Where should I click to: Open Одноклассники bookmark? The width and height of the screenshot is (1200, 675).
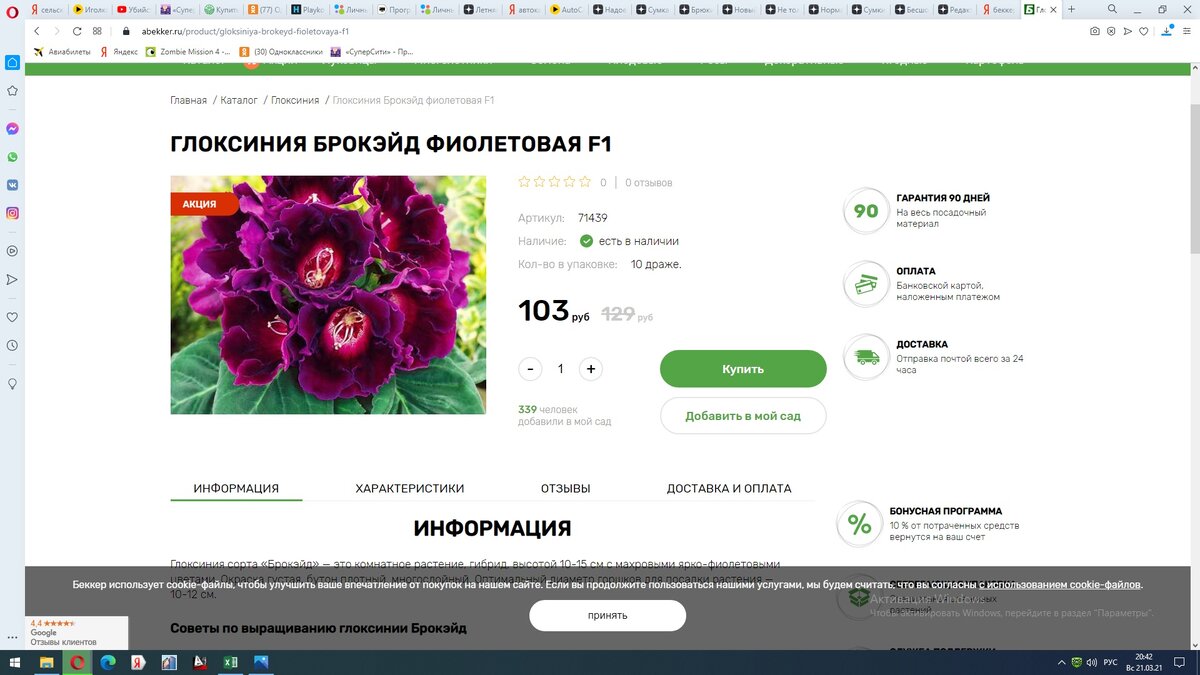point(282,51)
